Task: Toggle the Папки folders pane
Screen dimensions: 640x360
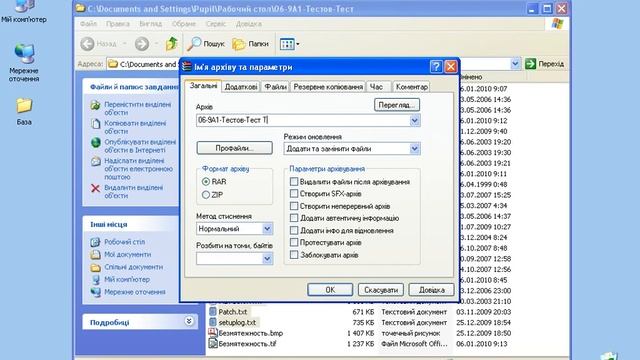Action: [x=250, y=44]
